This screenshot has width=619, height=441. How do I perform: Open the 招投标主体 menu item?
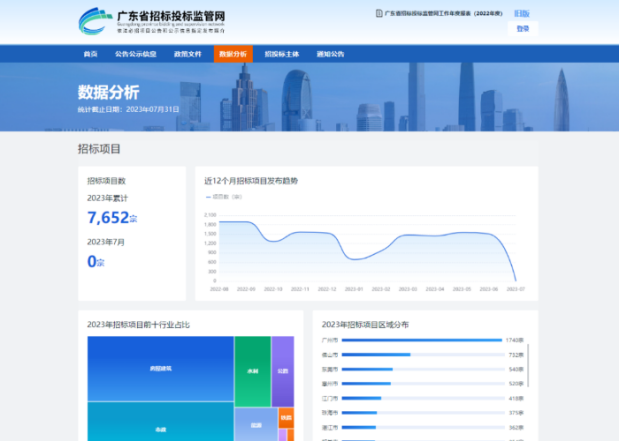coord(281,54)
